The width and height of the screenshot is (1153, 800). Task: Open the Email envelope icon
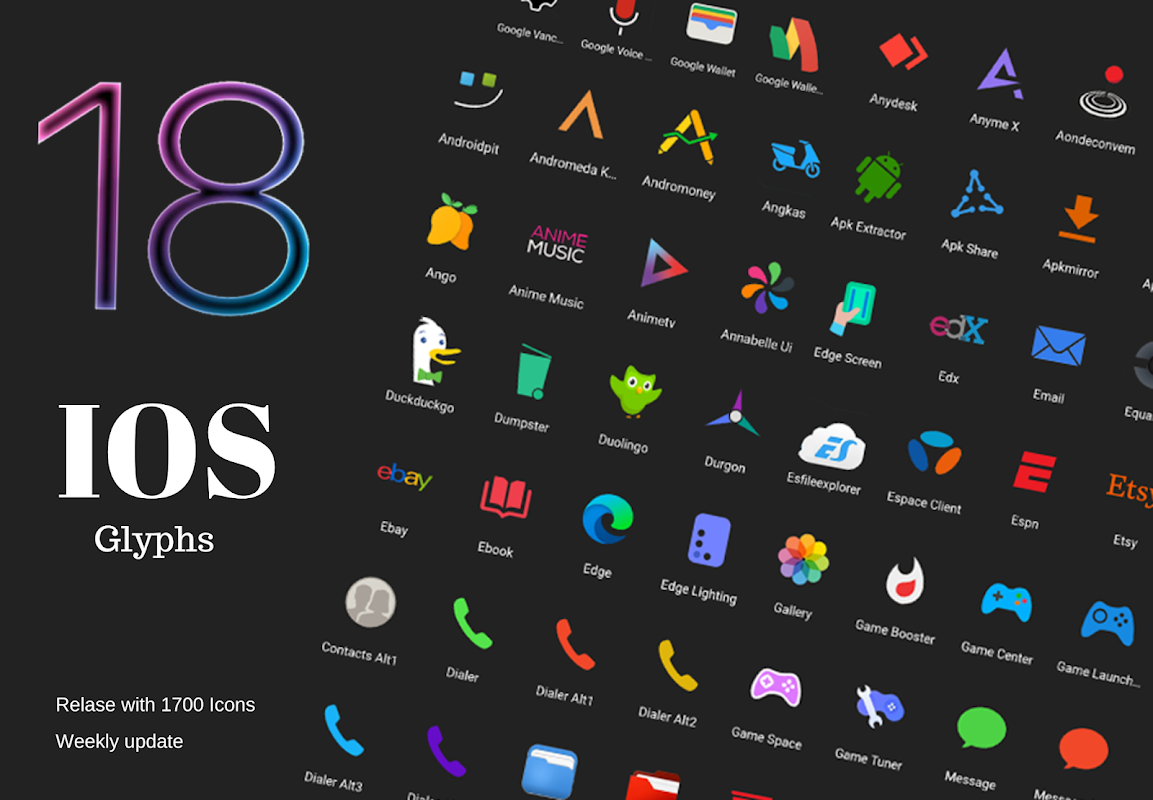pyautogui.click(x=1059, y=346)
